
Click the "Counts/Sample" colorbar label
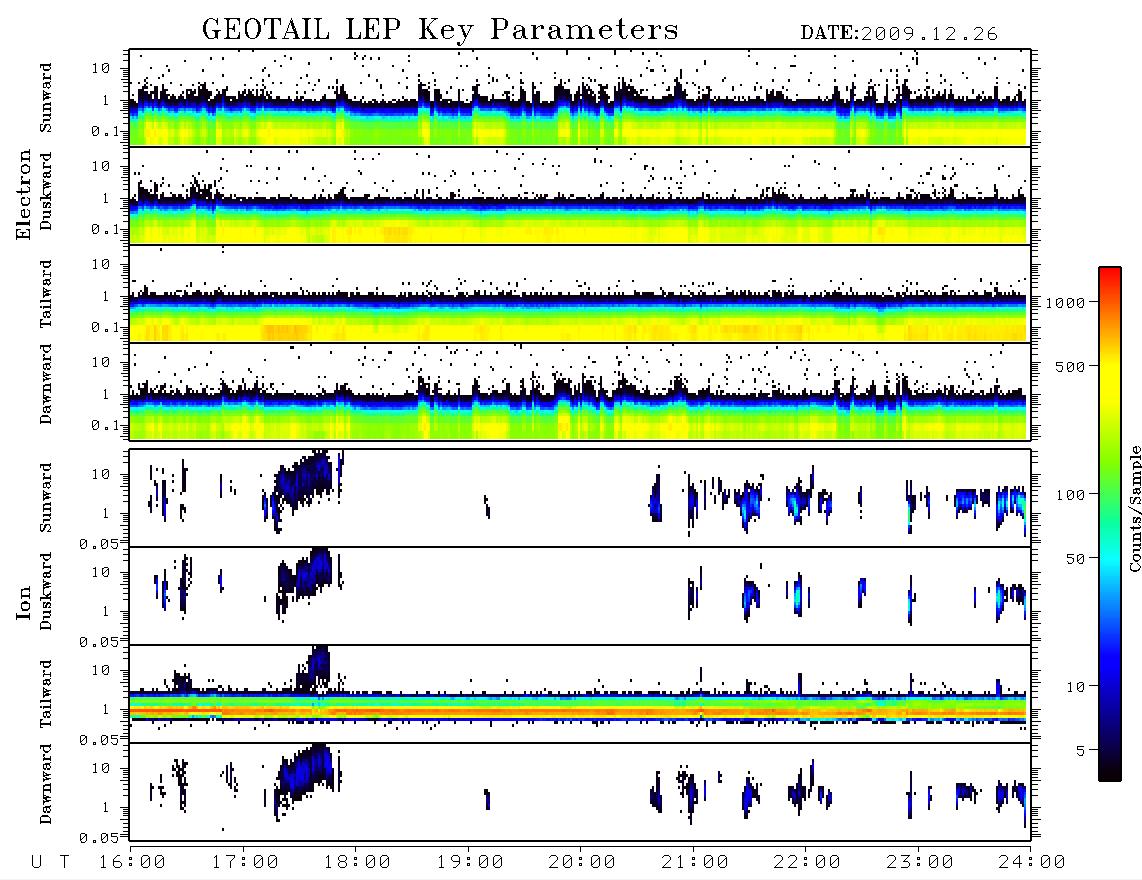click(x=1134, y=508)
